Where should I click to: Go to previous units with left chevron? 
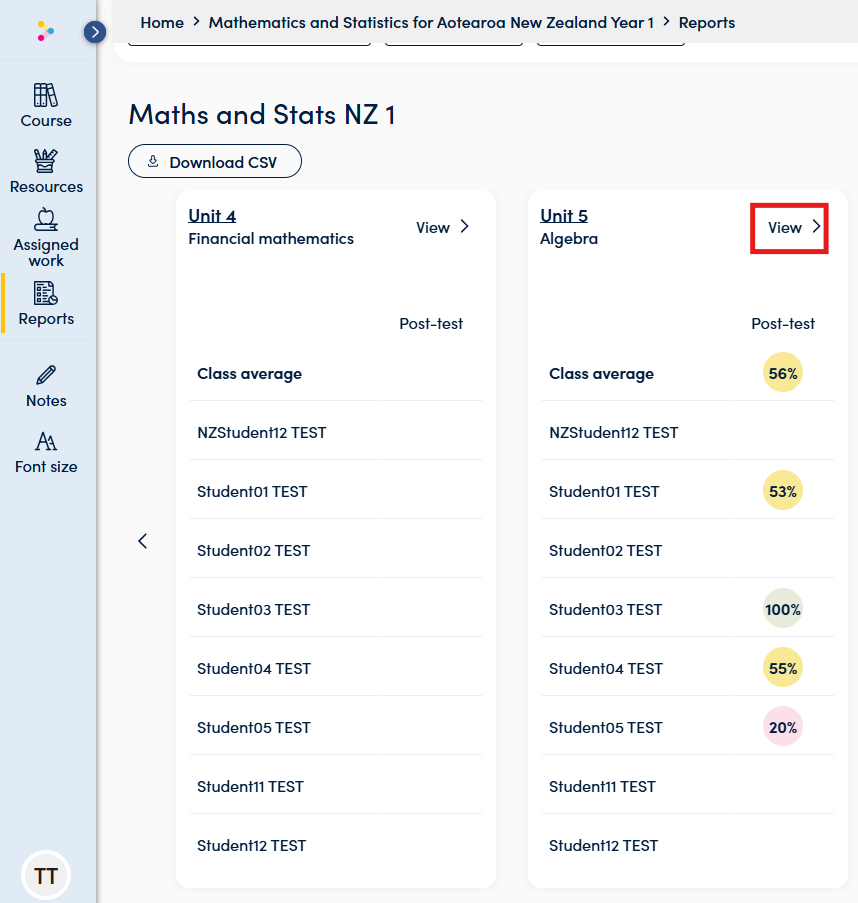click(143, 541)
